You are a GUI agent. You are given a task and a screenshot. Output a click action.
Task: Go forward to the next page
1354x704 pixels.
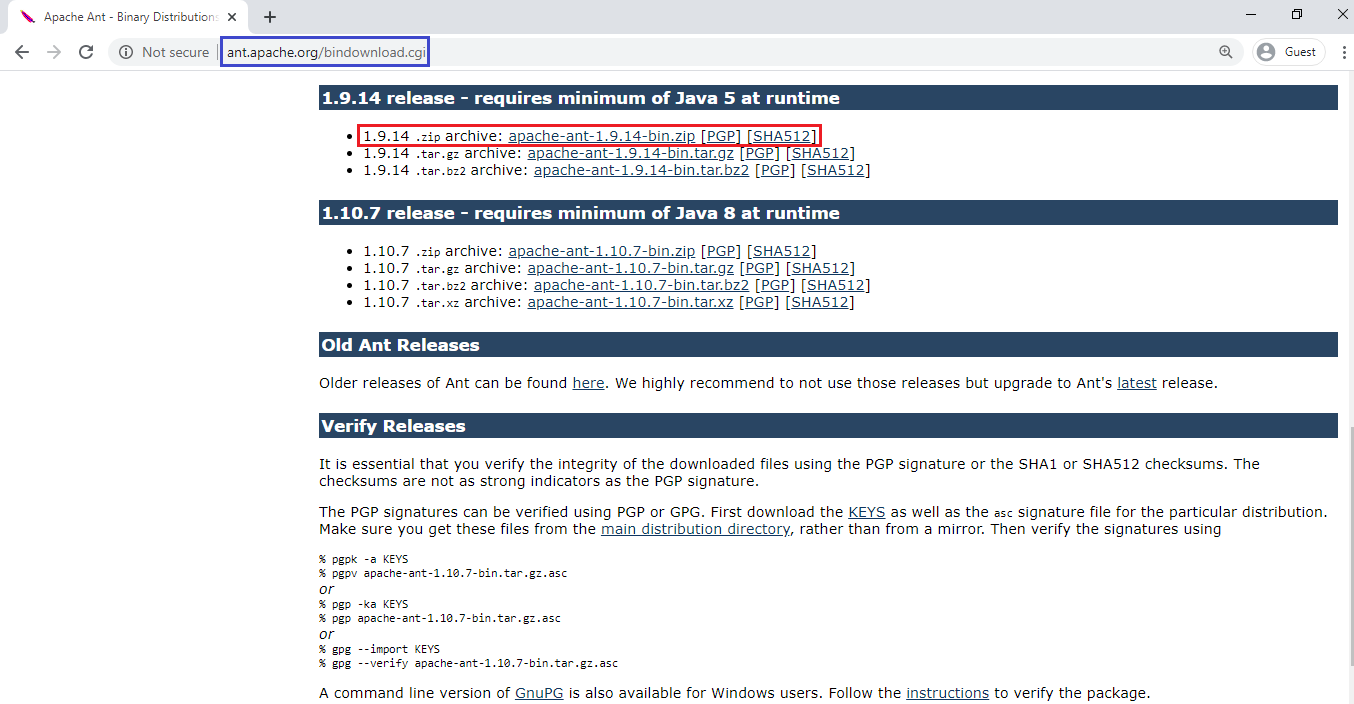(x=54, y=52)
